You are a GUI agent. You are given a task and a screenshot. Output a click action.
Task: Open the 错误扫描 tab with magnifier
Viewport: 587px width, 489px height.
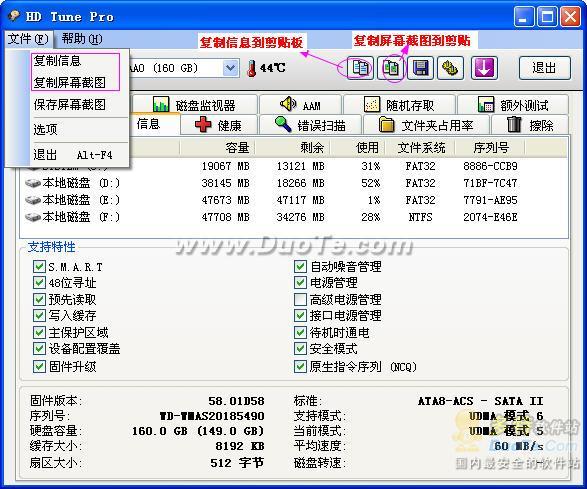[x=310, y=125]
